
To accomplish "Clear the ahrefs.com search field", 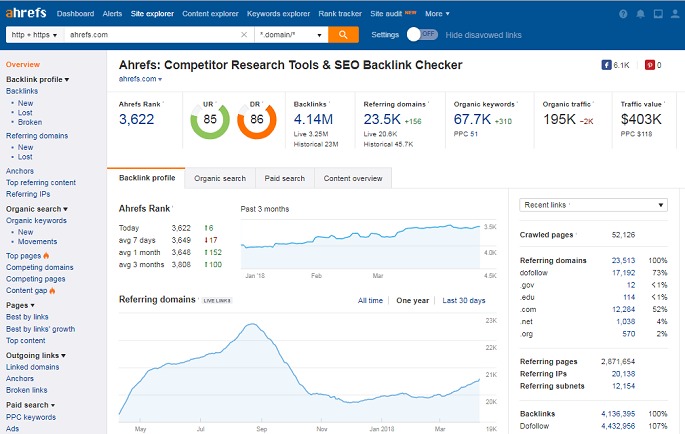I will pyautogui.click(x=244, y=35).
